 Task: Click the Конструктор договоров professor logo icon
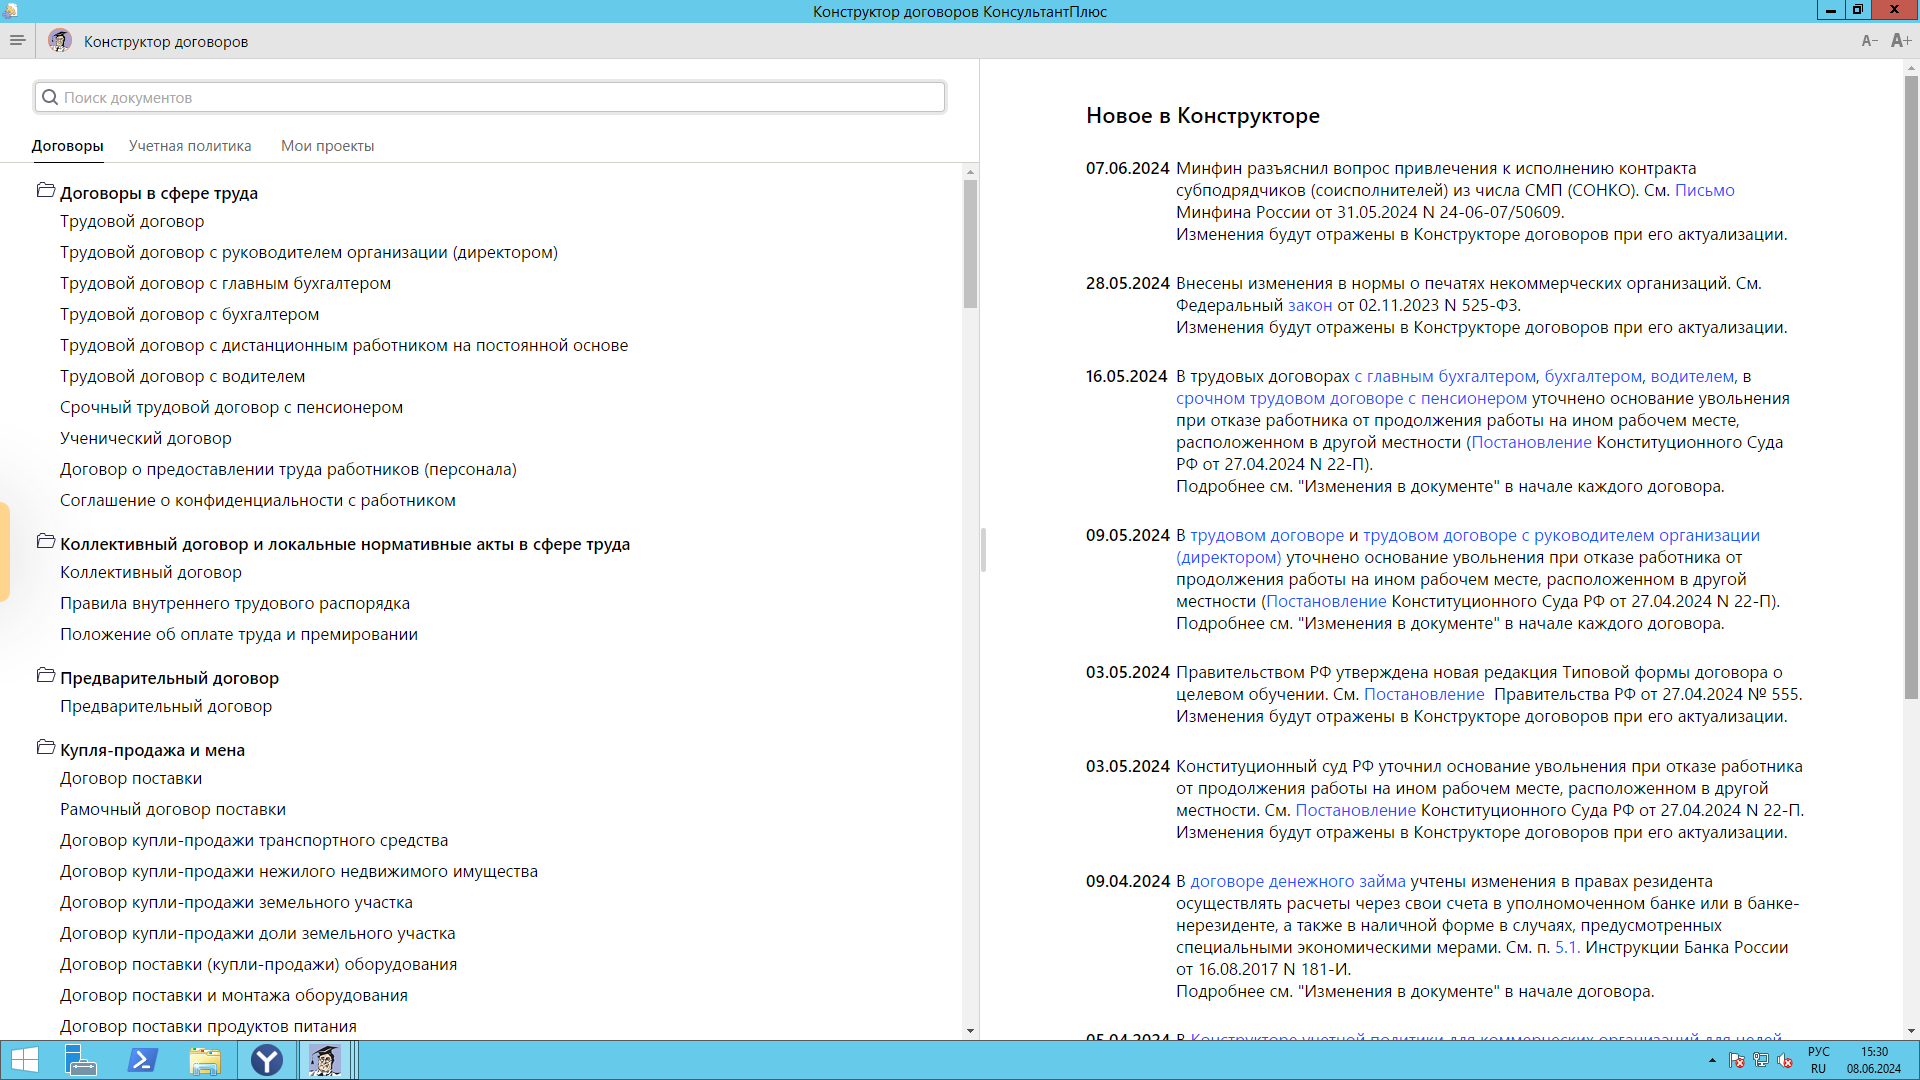60,41
